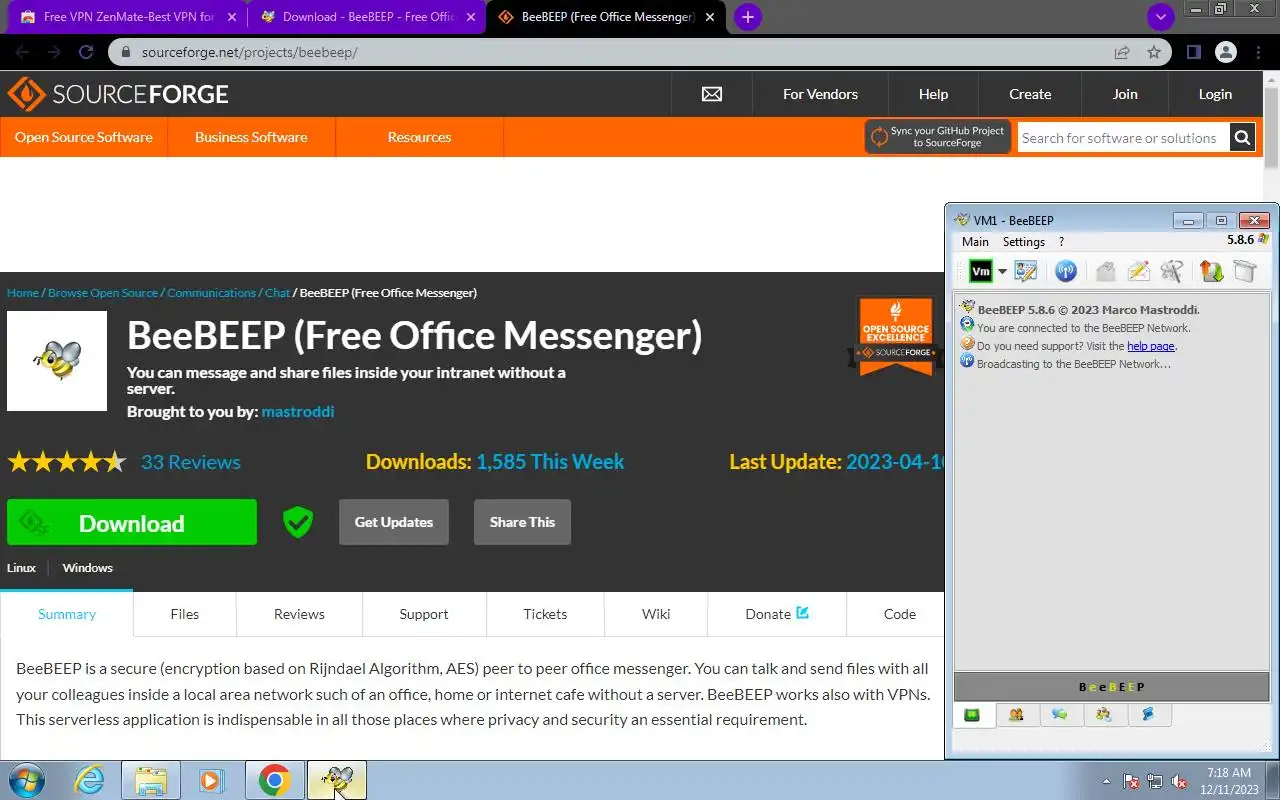Viewport: 1280px width, 800px height.
Task: Open the status dropdown arrow beside the Vm avatar
Action: [1001, 272]
